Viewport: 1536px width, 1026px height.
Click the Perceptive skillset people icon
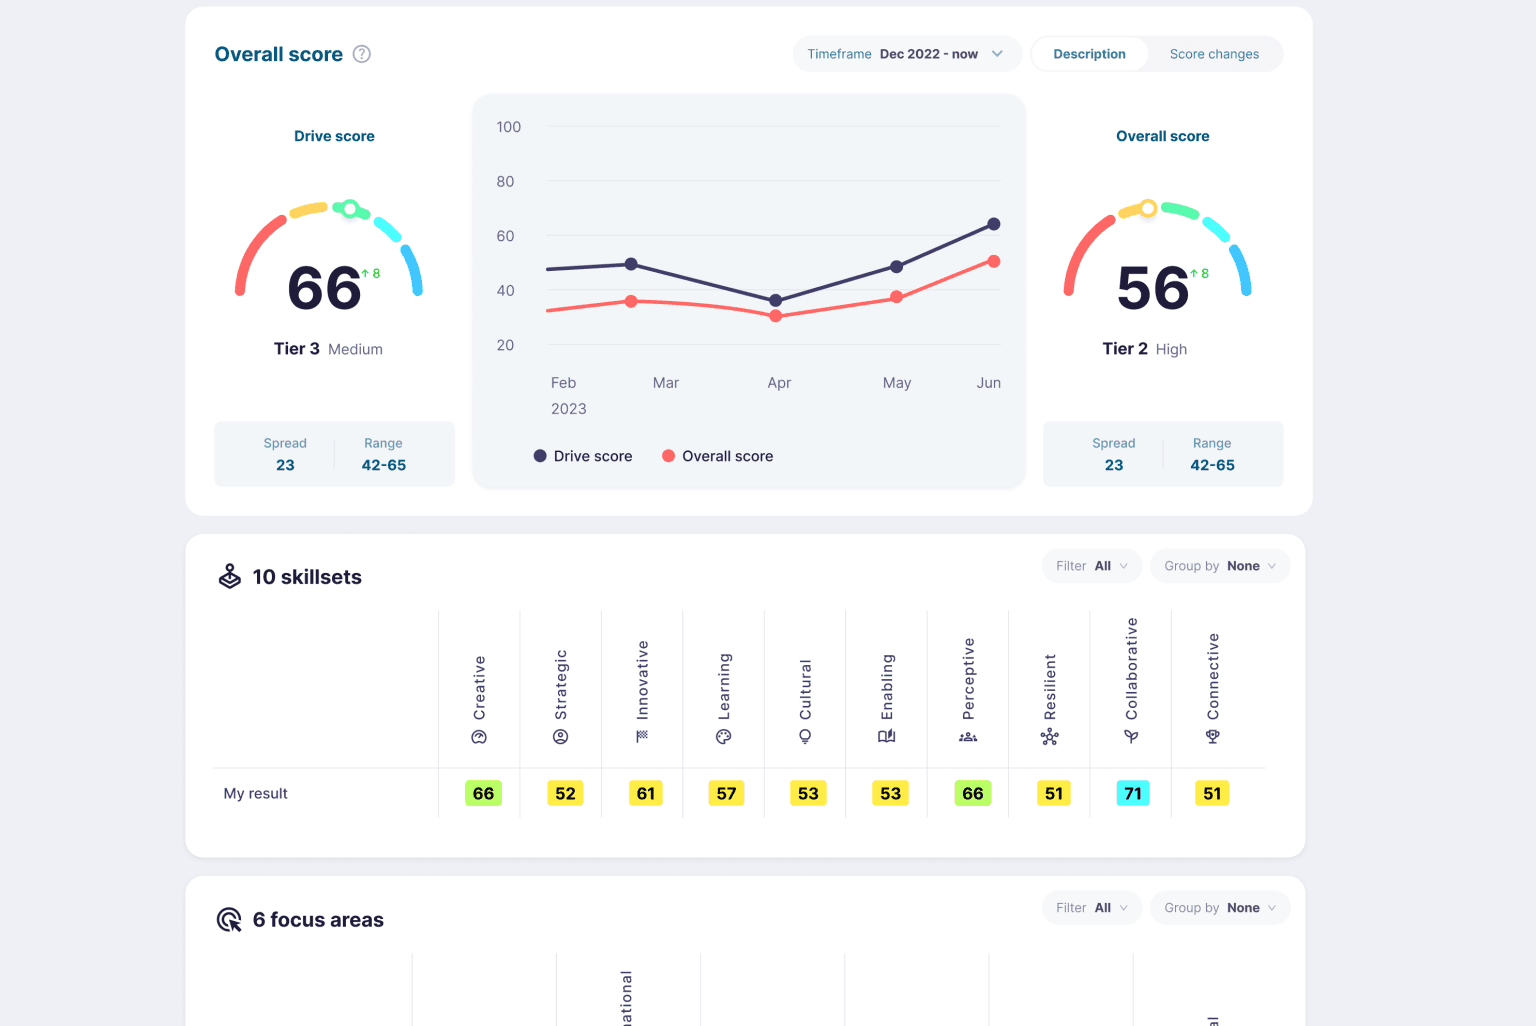[968, 737]
